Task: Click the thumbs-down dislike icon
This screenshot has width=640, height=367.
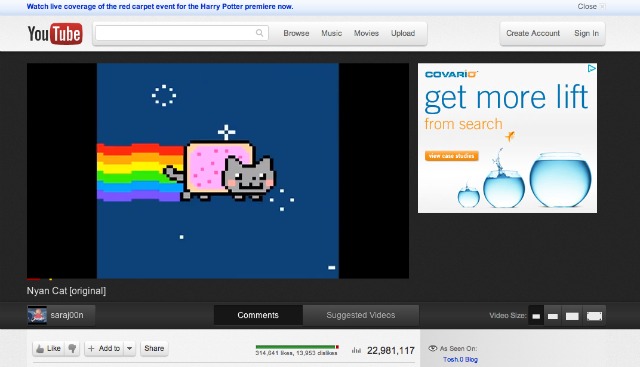Action: point(72,348)
